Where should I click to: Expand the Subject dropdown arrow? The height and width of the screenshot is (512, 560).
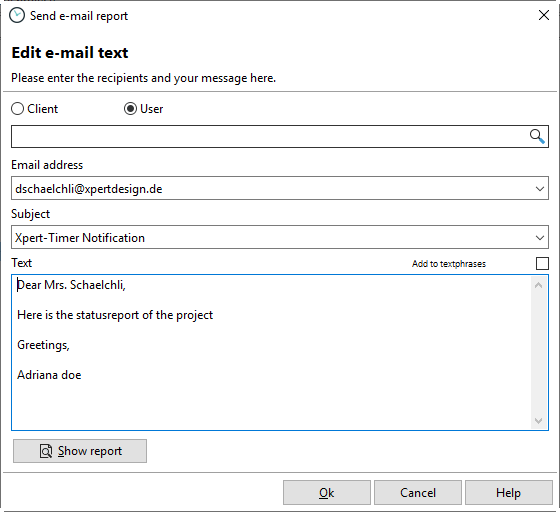tap(540, 237)
